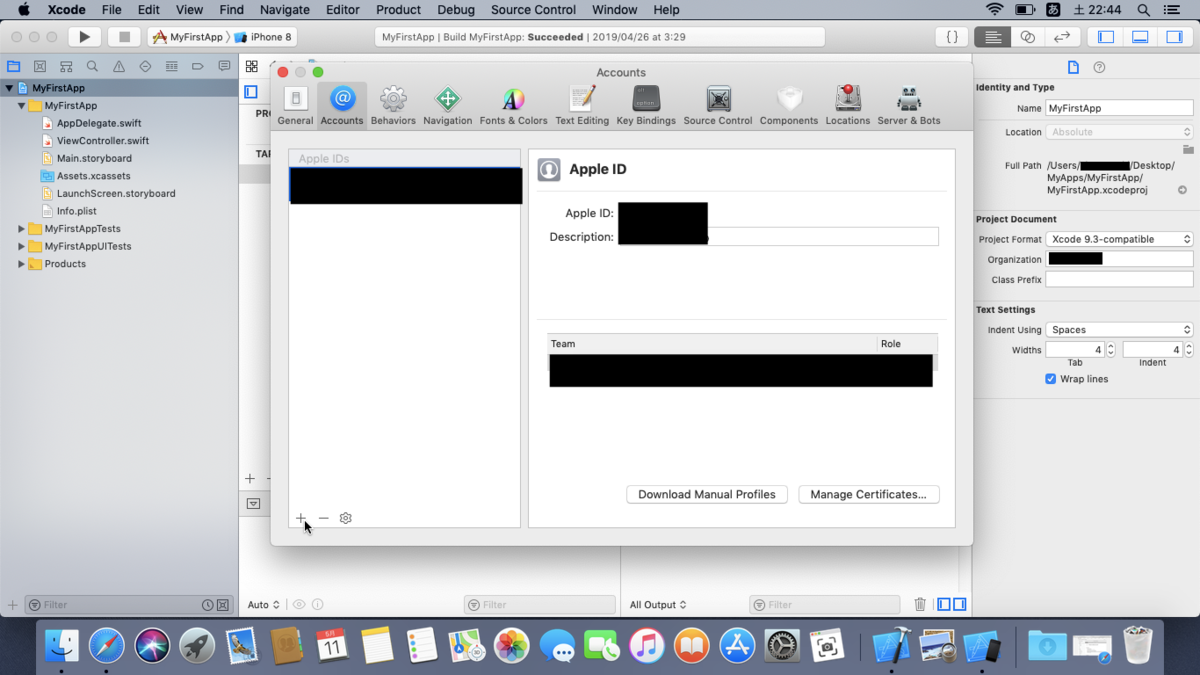Add a new account with plus button
This screenshot has width=1200, height=675.
(300, 518)
